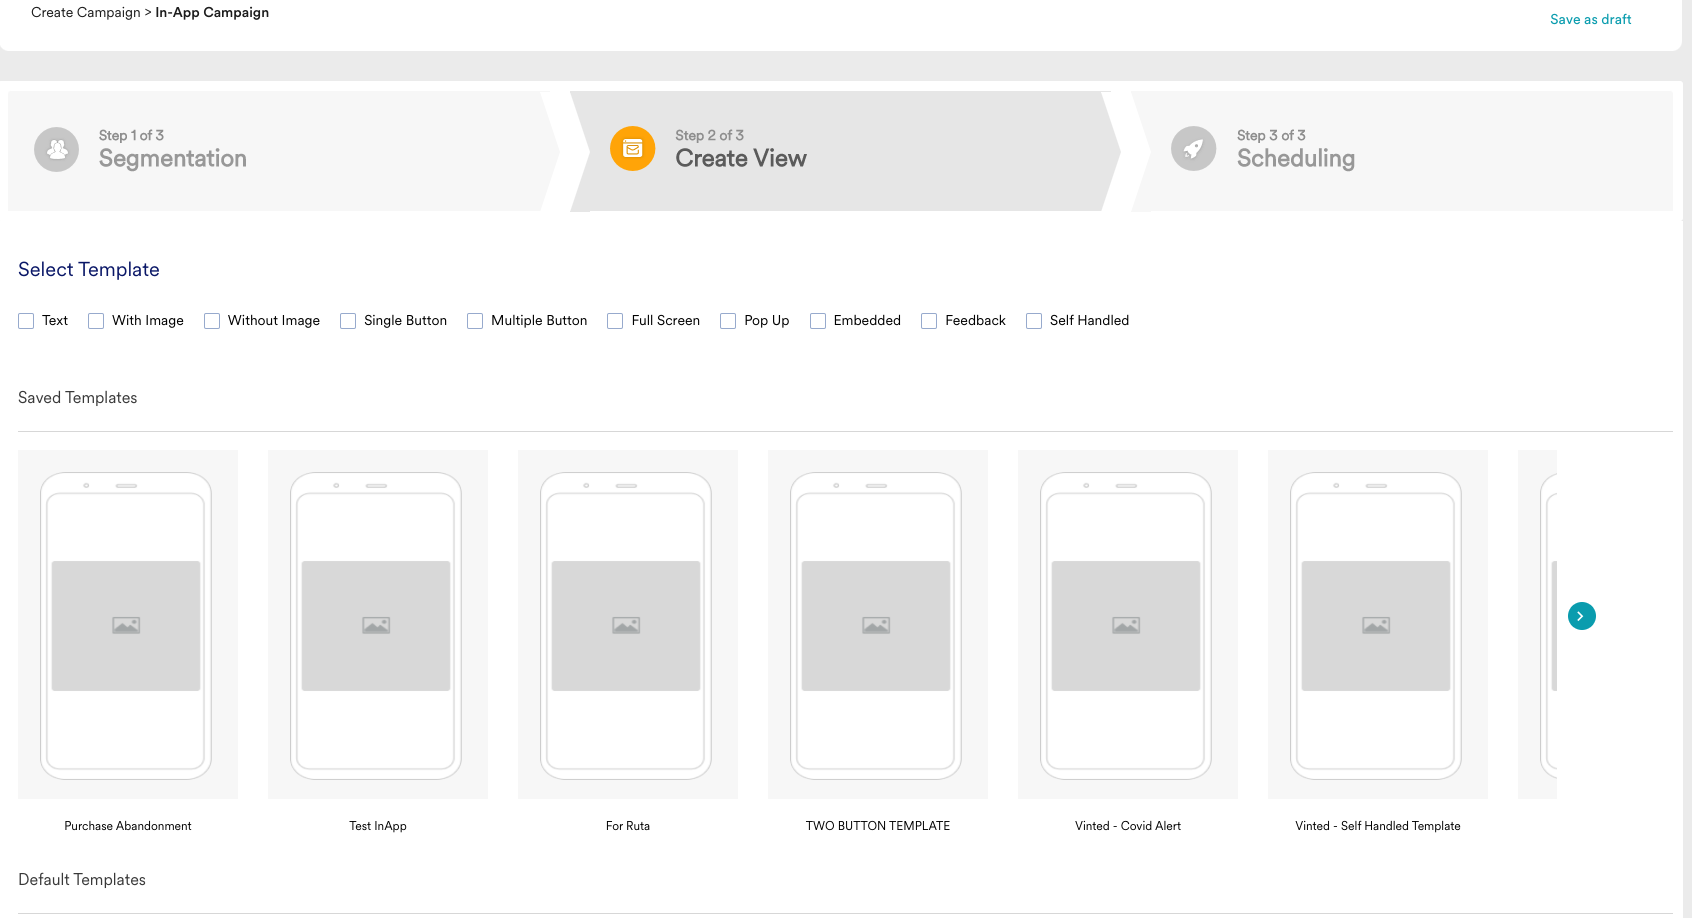Click the Scheduling rocket icon
This screenshot has width=1692, height=918.
(1194, 149)
